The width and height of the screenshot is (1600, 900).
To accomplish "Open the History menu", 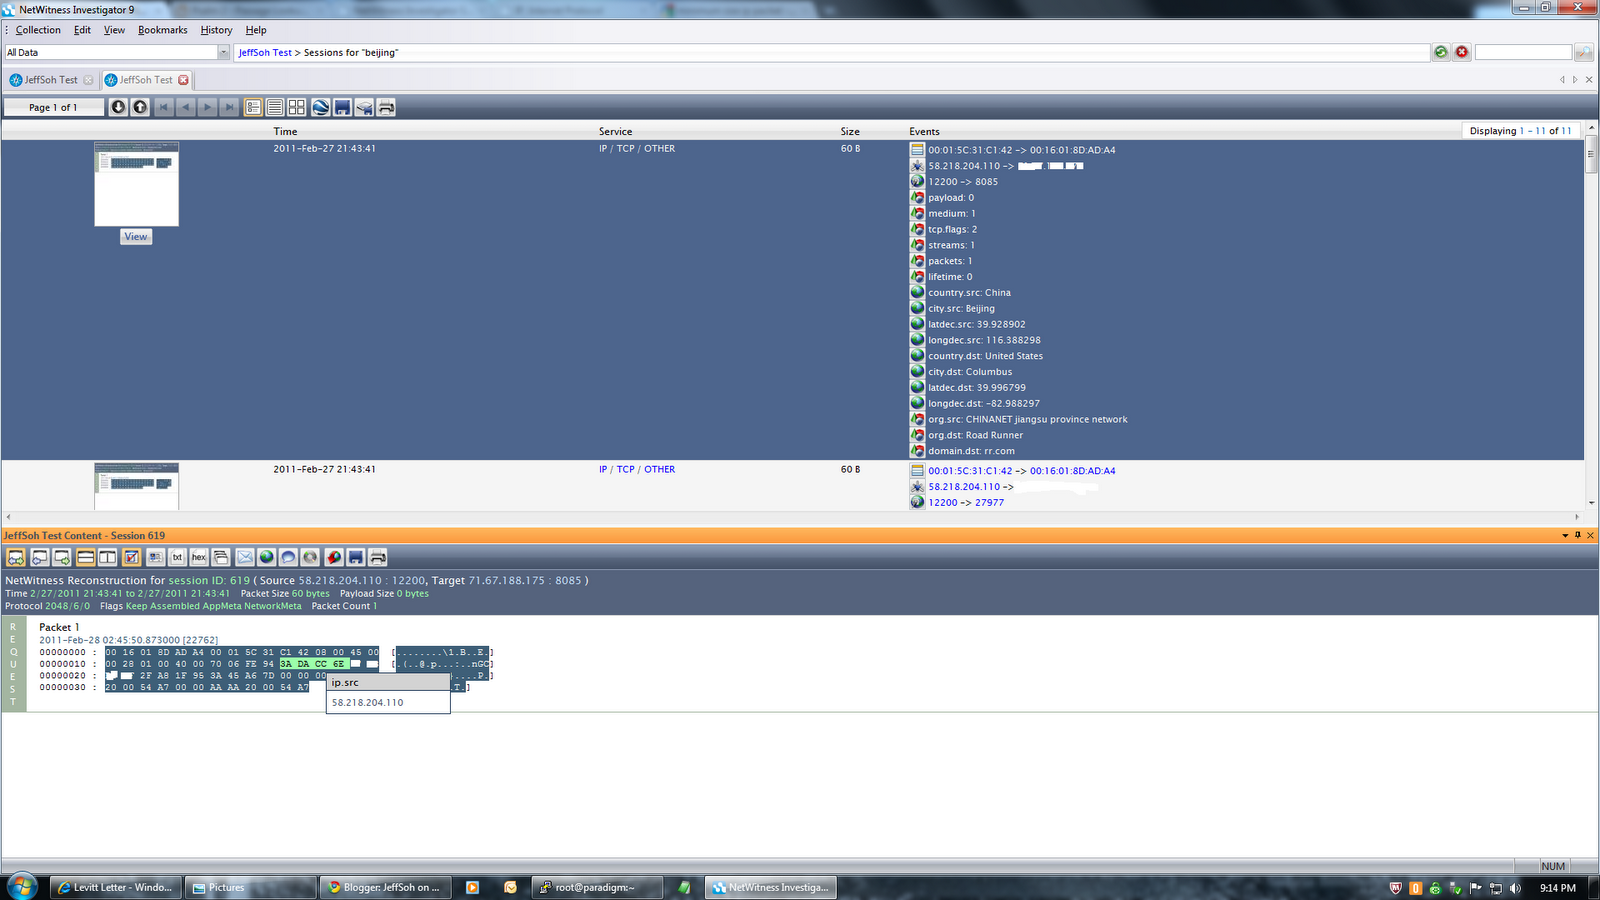I will tap(216, 30).
